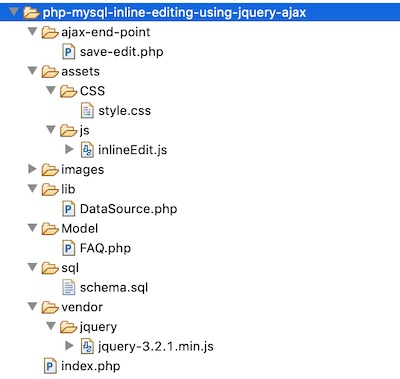Image resolution: width=400 pixels, height=379 pixels.
Task: Collapse the js folder under assets
Action: click(x=51, y=130)
